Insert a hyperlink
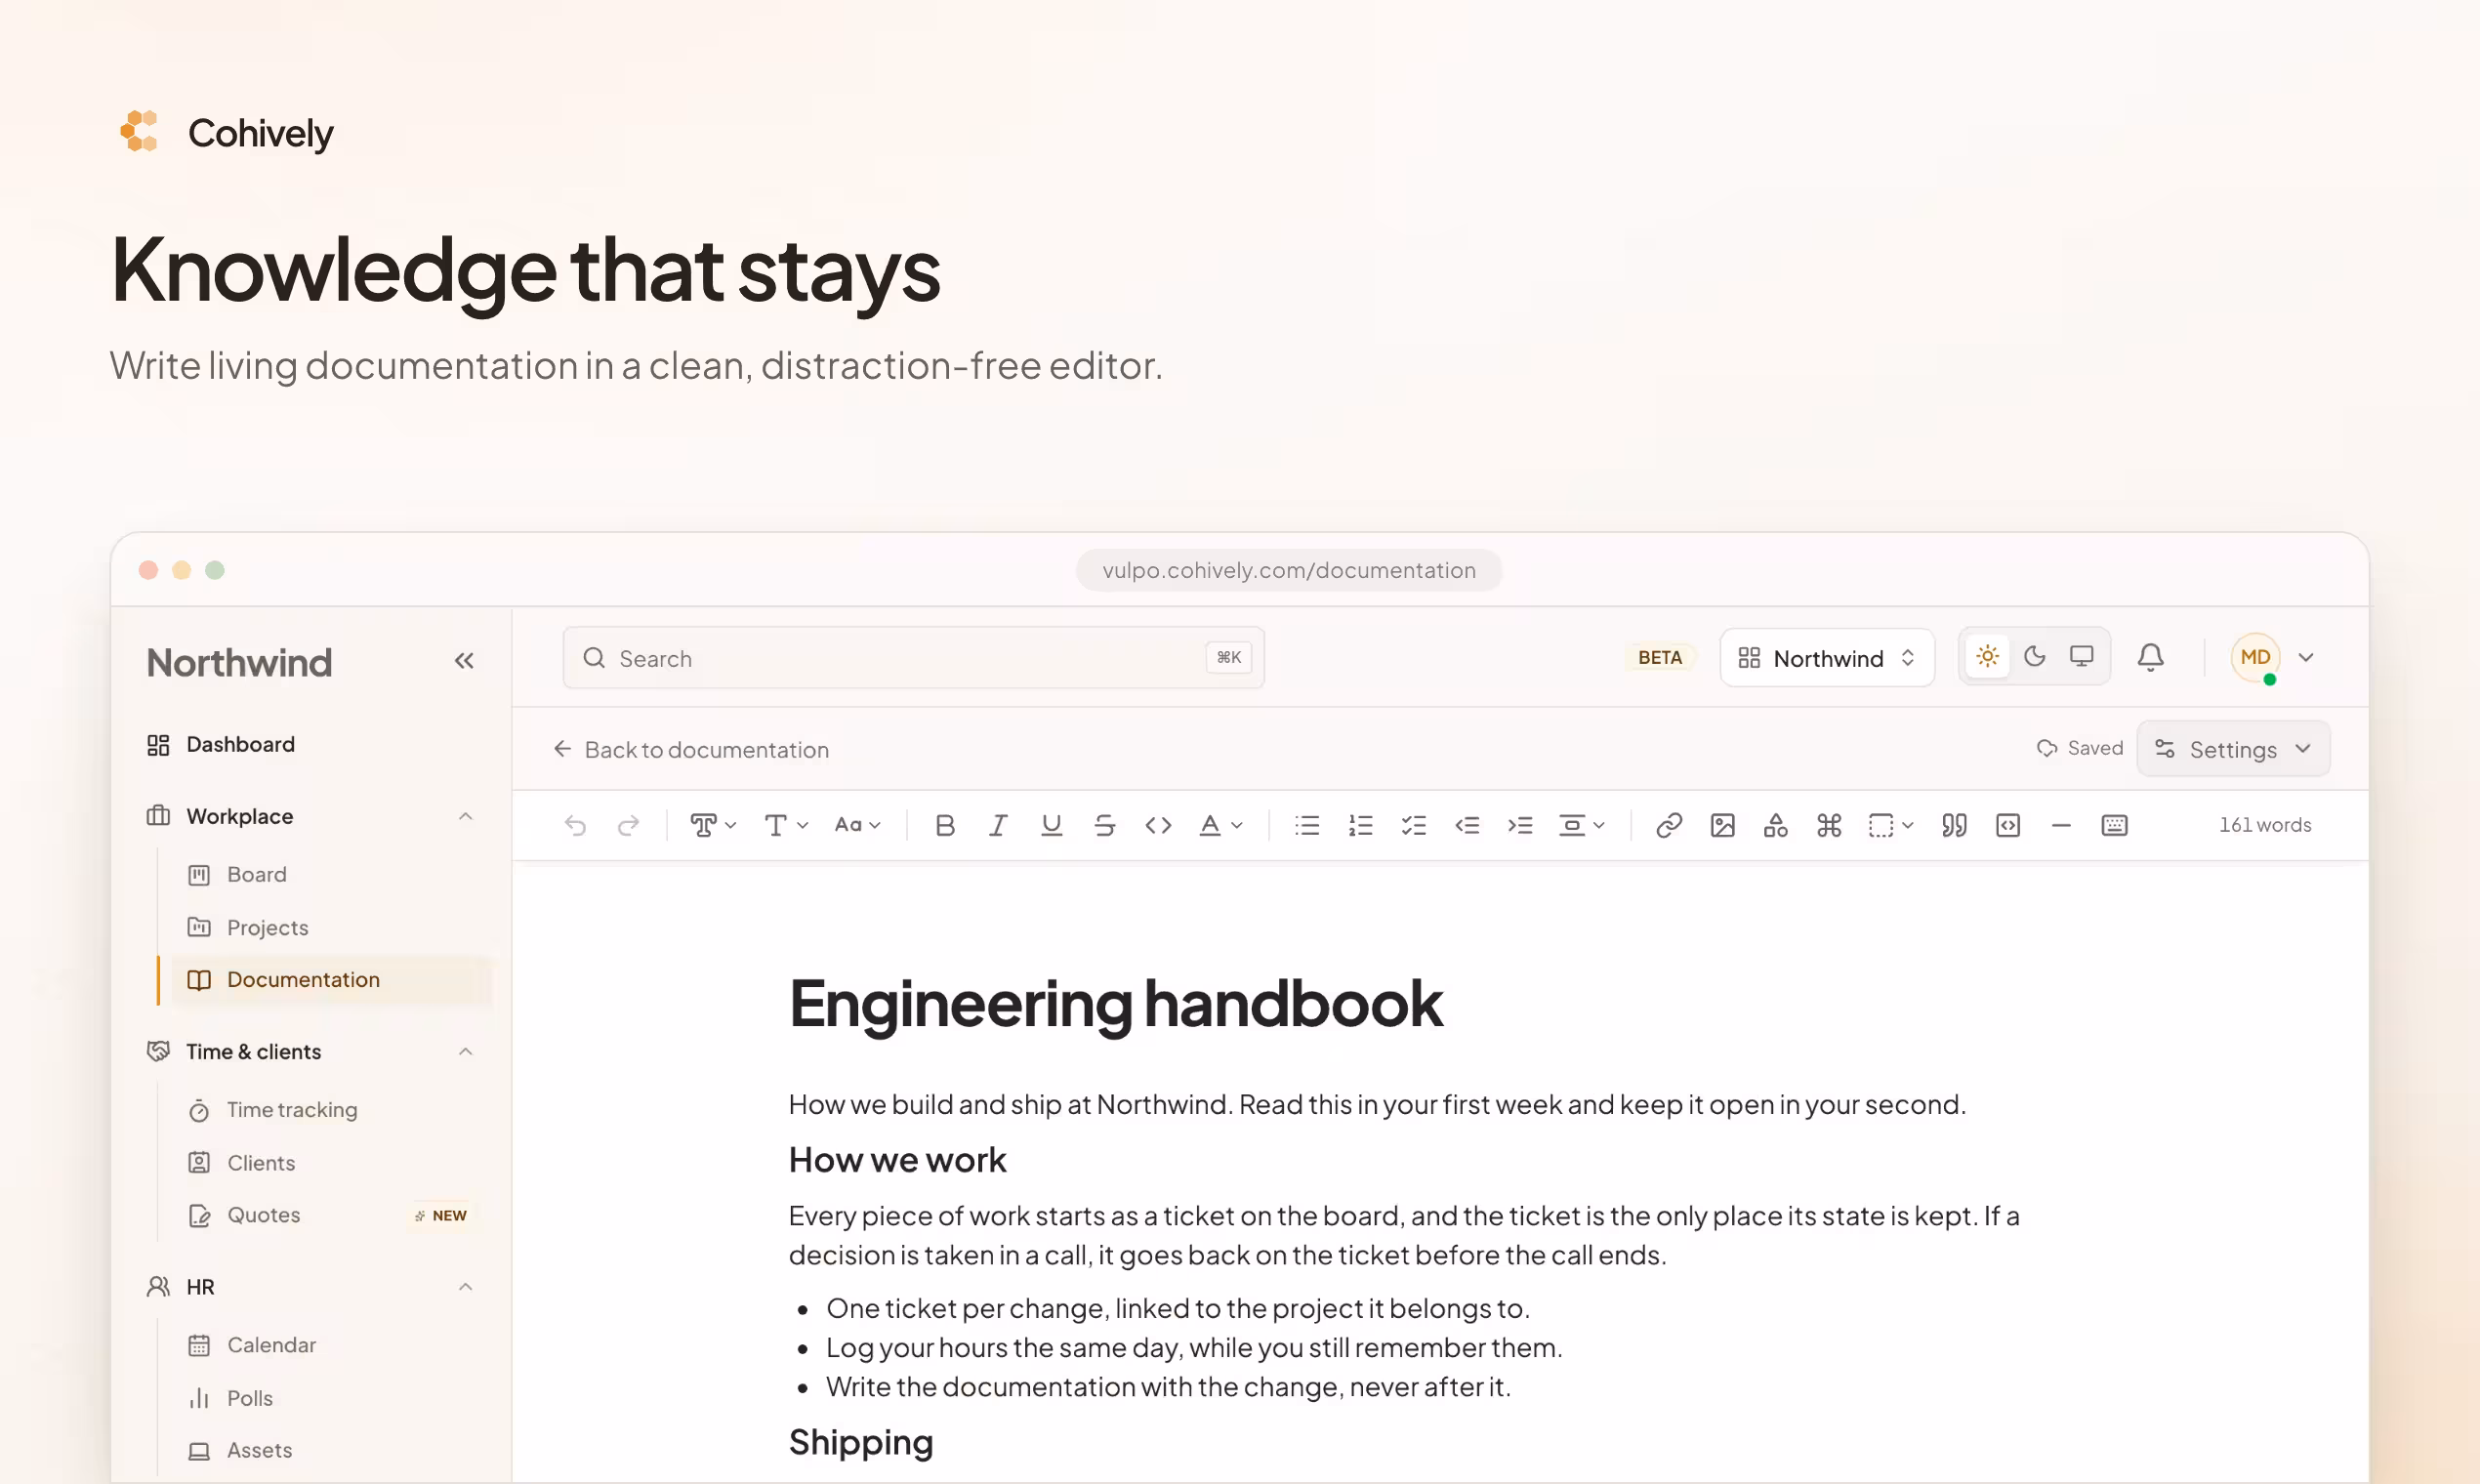Viewport: 2480px width, 1484px height. tap(1669, 825)
